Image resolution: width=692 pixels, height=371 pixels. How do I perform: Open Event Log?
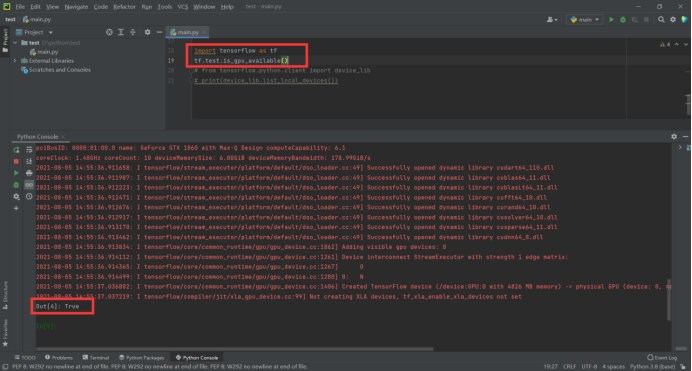click(662, 358)
